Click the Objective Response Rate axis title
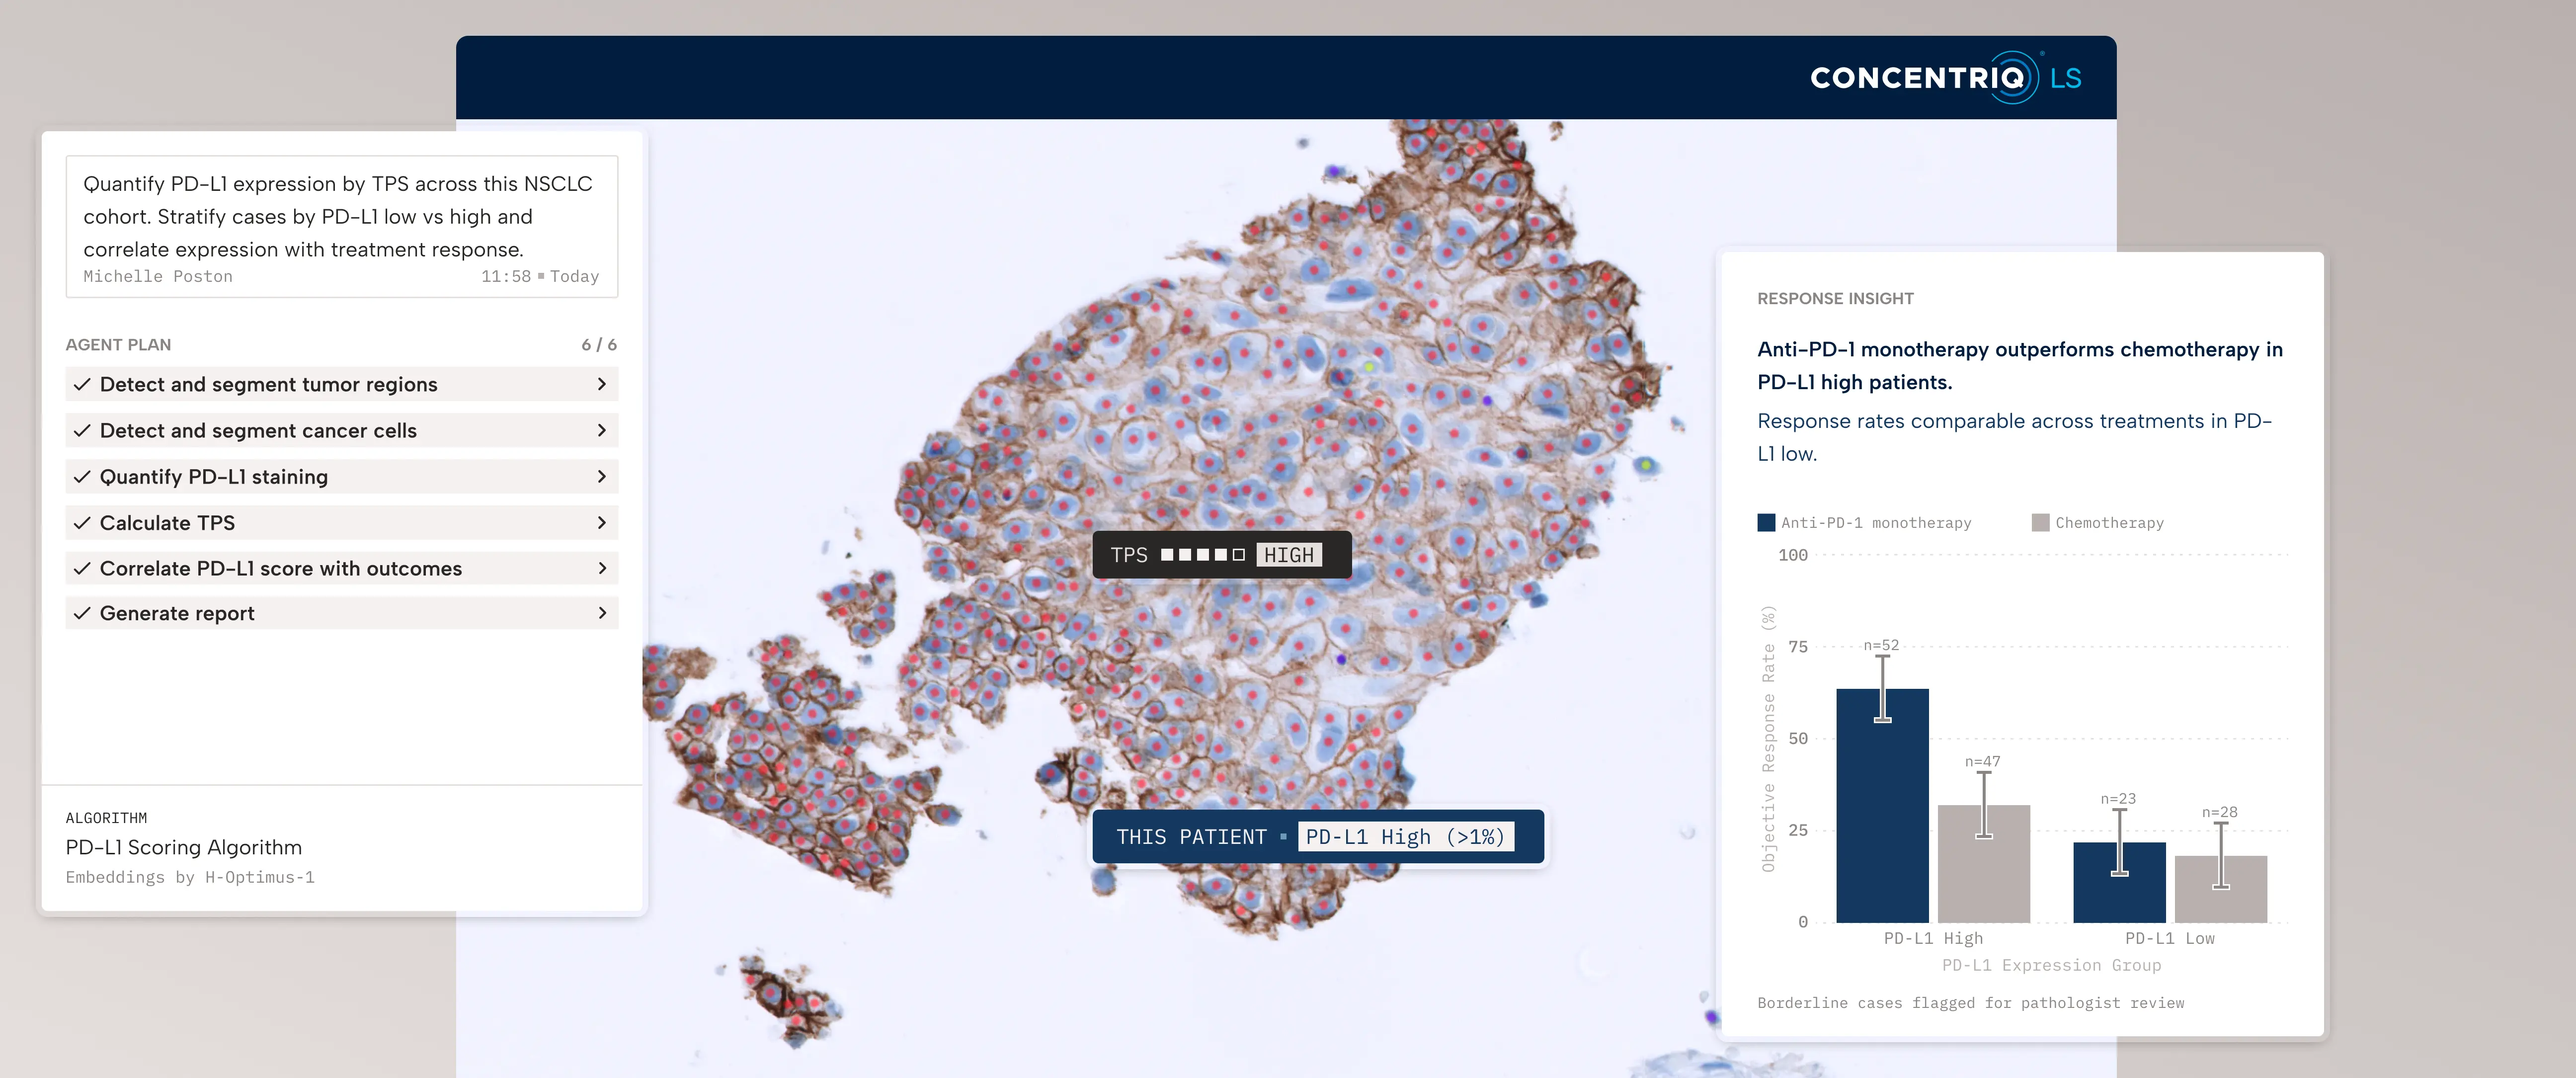2576x1078 pixels. click(x=1768, y=739)
